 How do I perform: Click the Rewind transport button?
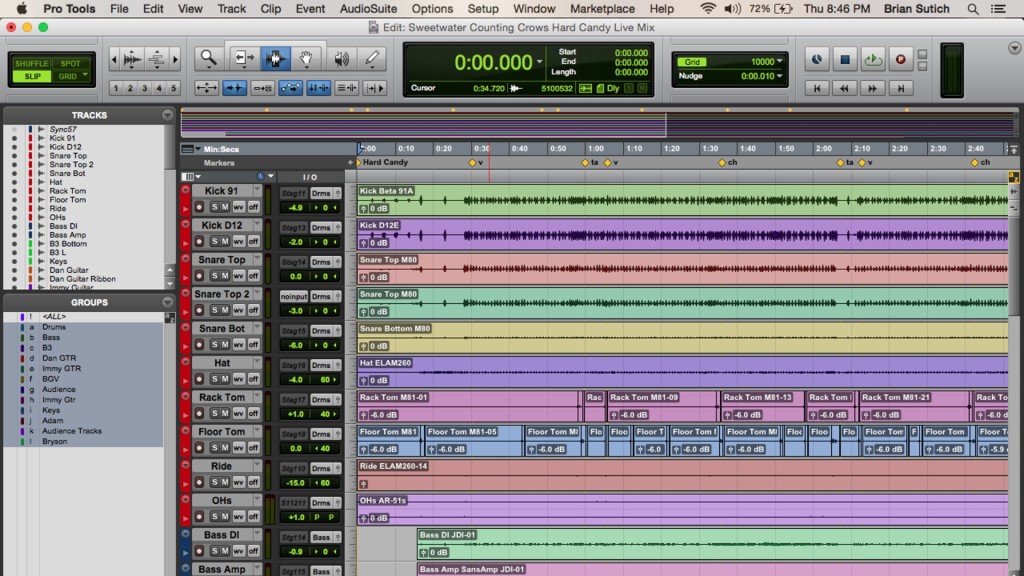[x=844, y=88]
